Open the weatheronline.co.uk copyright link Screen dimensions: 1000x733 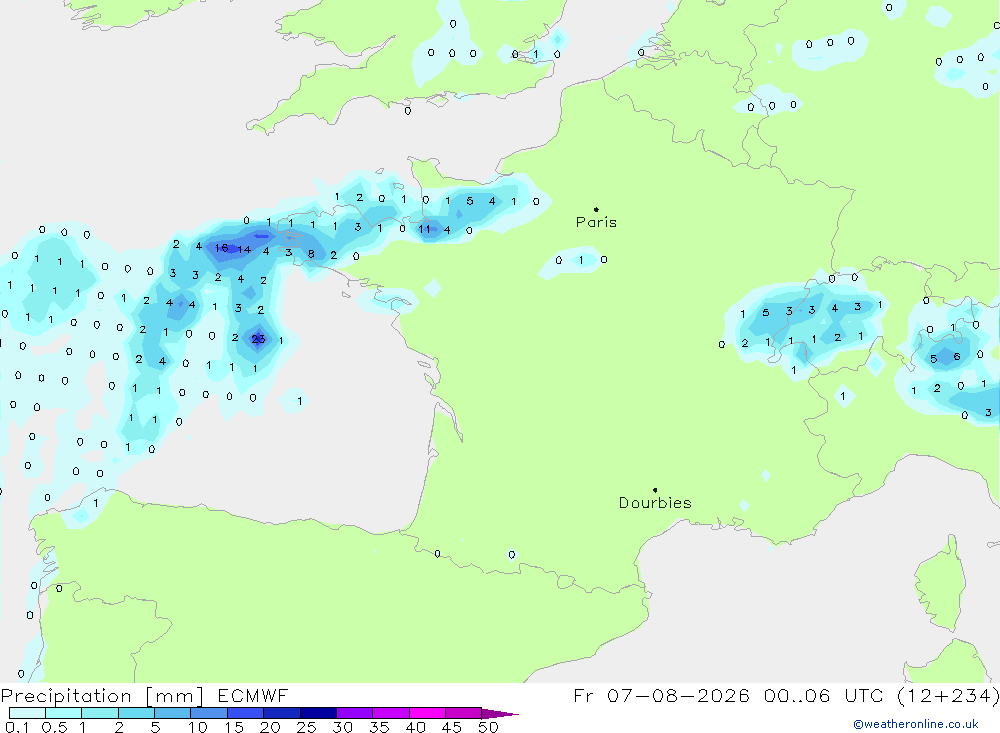click(x=916, y=724)
